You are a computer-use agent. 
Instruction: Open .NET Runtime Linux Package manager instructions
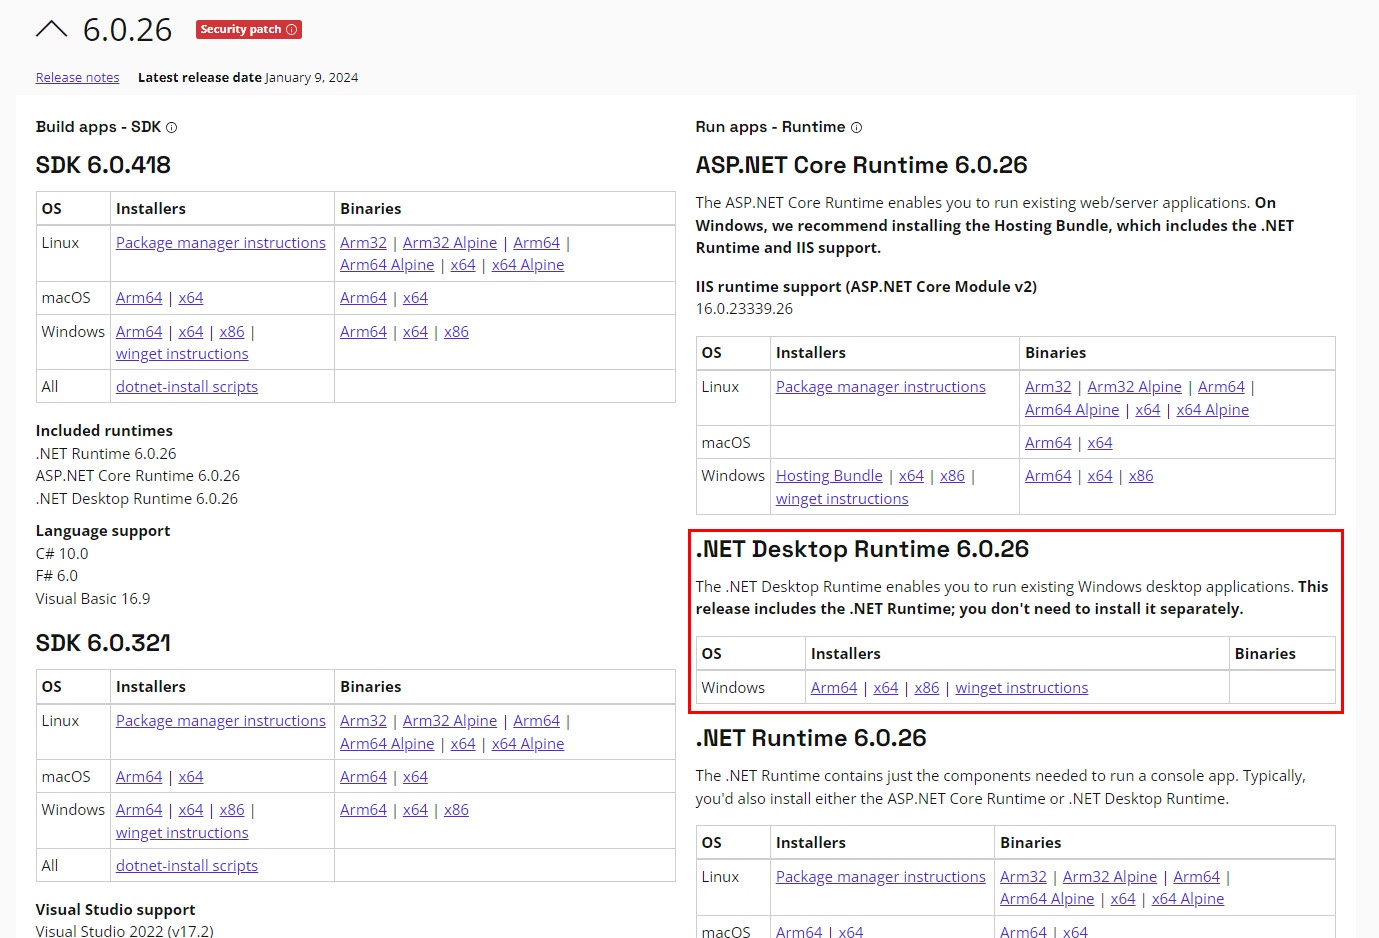coord(880,877)
